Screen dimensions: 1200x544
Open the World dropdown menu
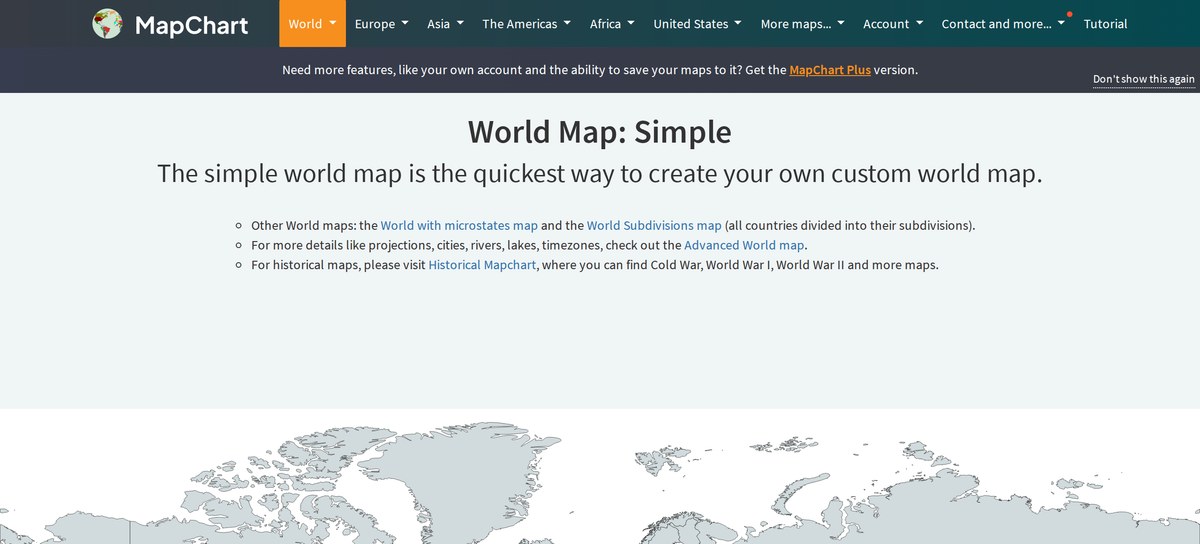point(312,24)
